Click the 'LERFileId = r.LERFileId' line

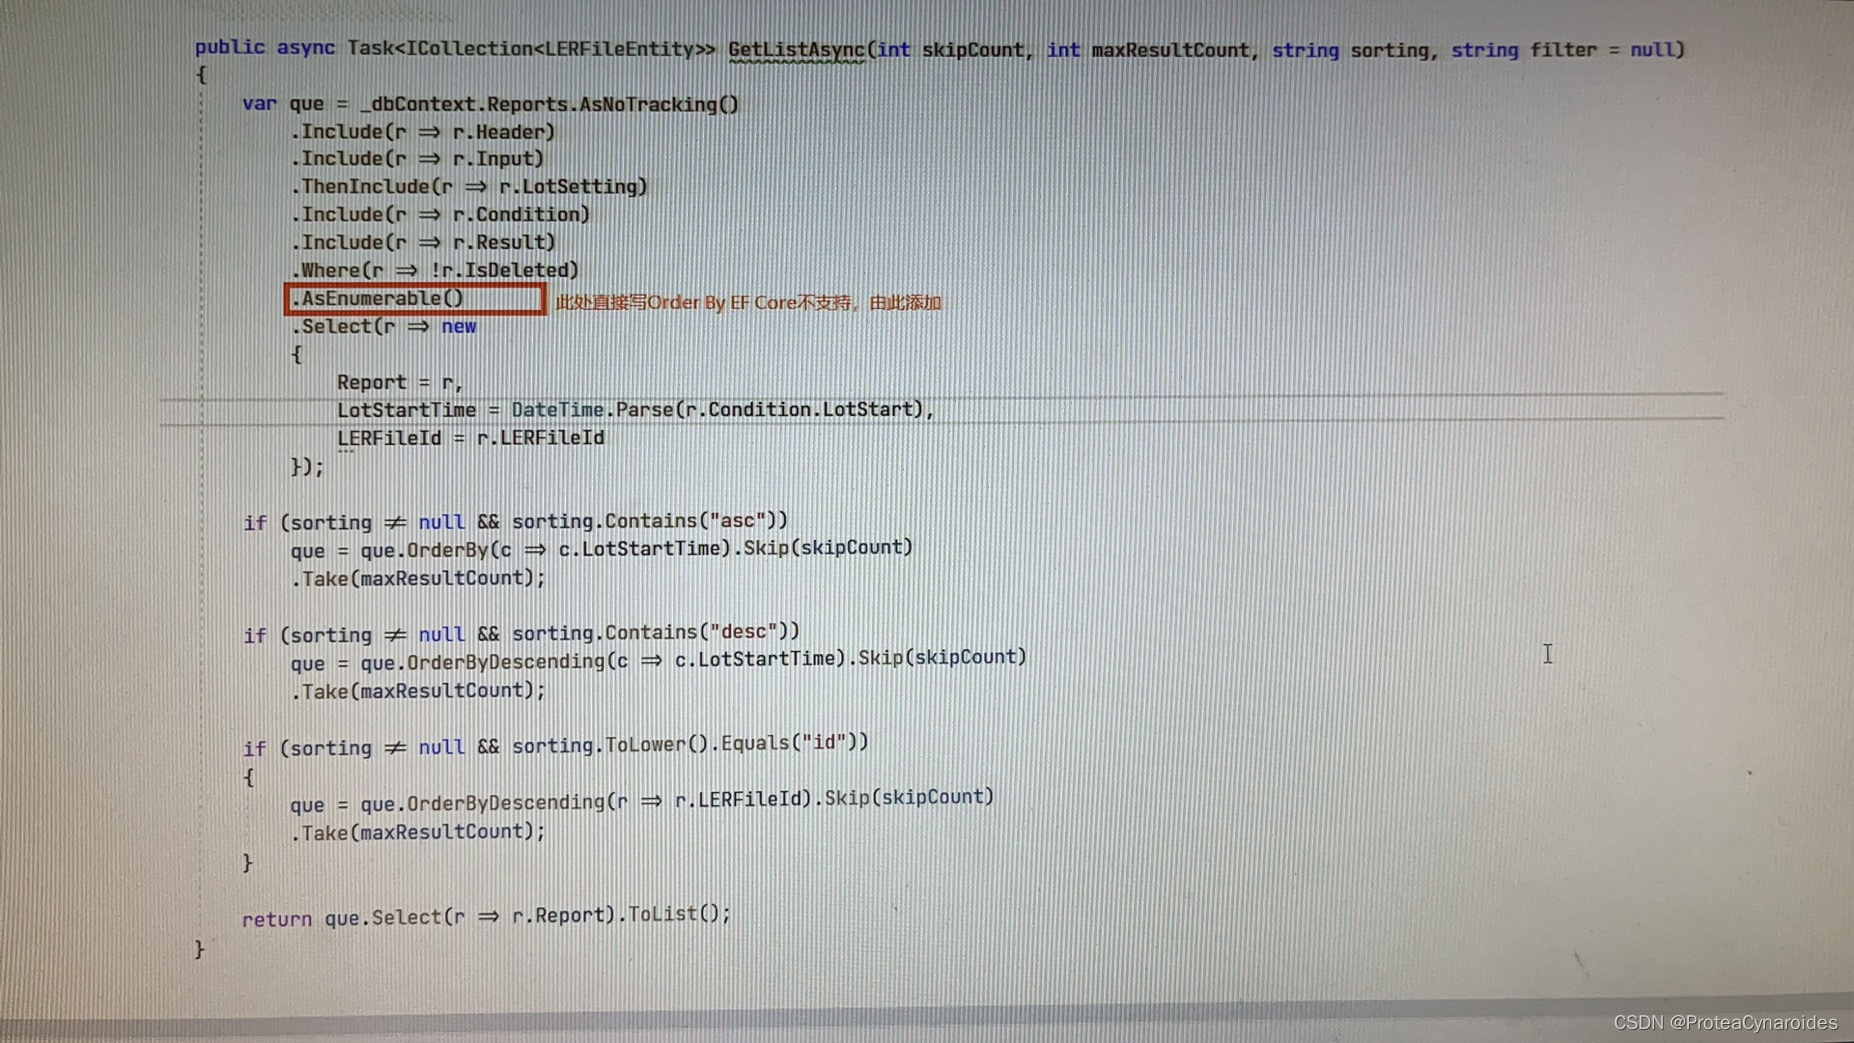click(x=471, y=437)
